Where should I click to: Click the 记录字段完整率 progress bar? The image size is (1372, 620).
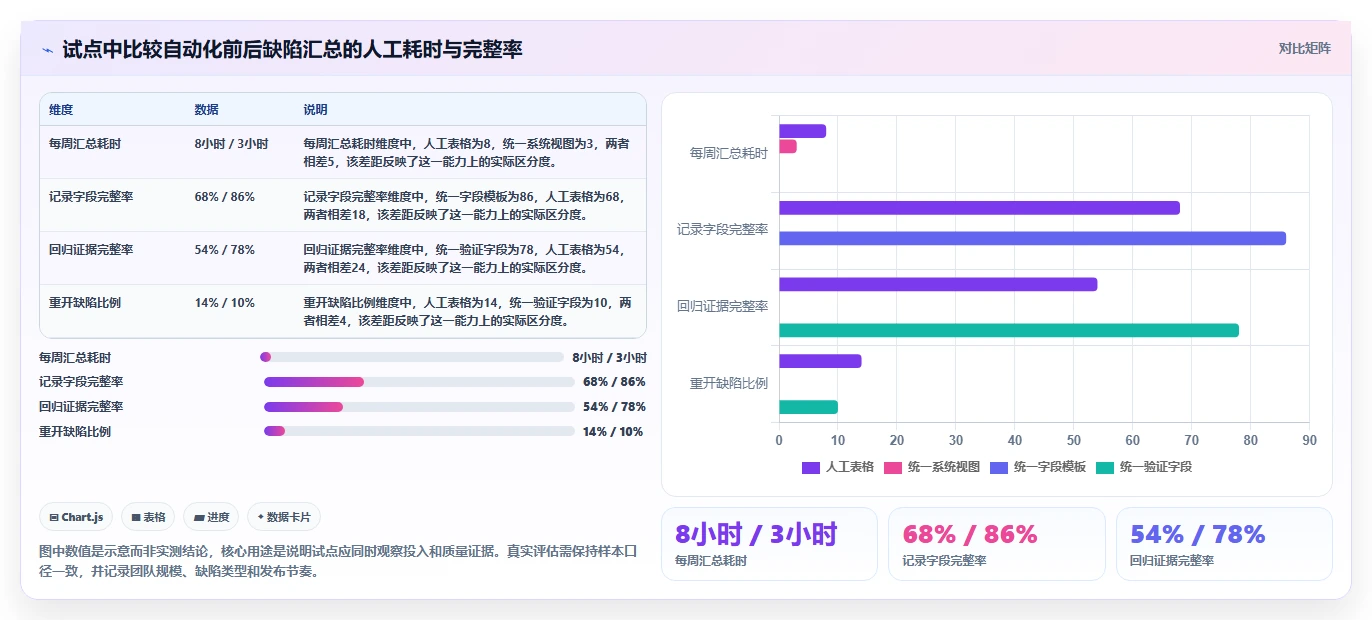click(x=419, y=382)
